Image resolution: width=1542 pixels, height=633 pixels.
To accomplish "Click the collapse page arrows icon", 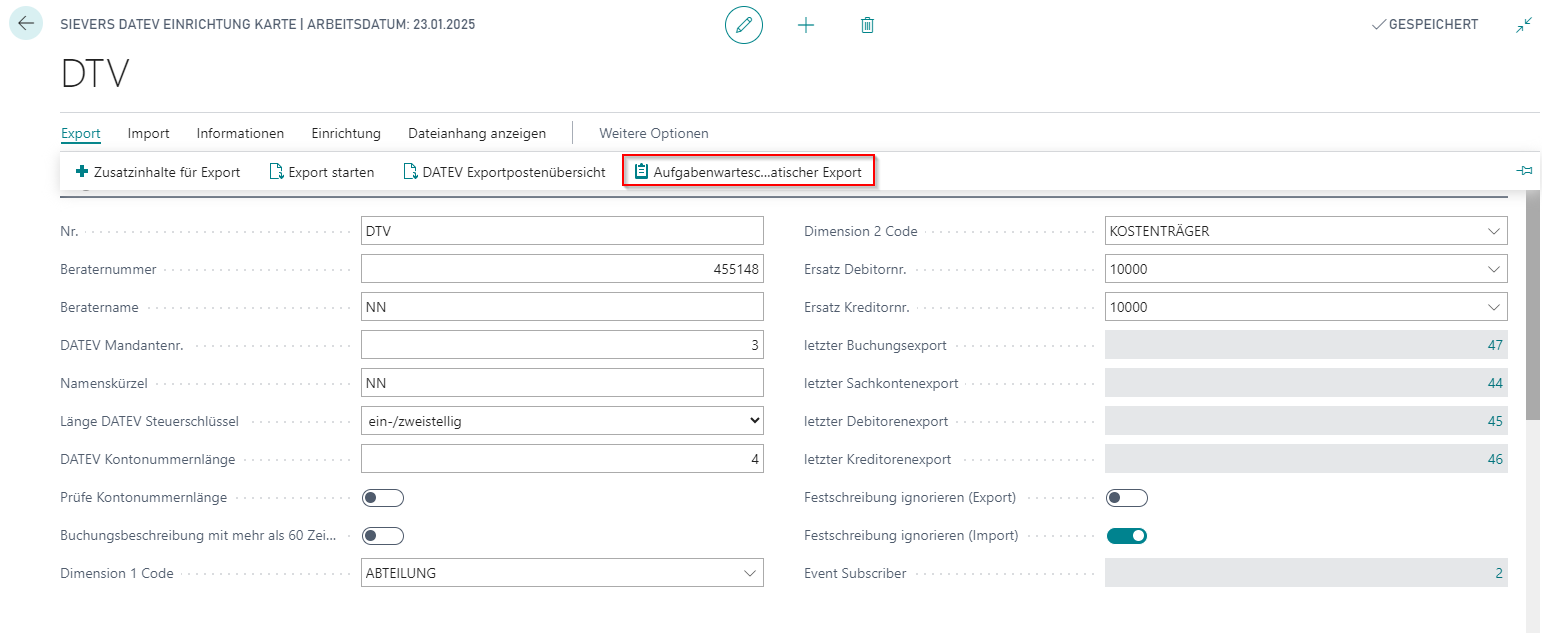I will pos(1523,25).
